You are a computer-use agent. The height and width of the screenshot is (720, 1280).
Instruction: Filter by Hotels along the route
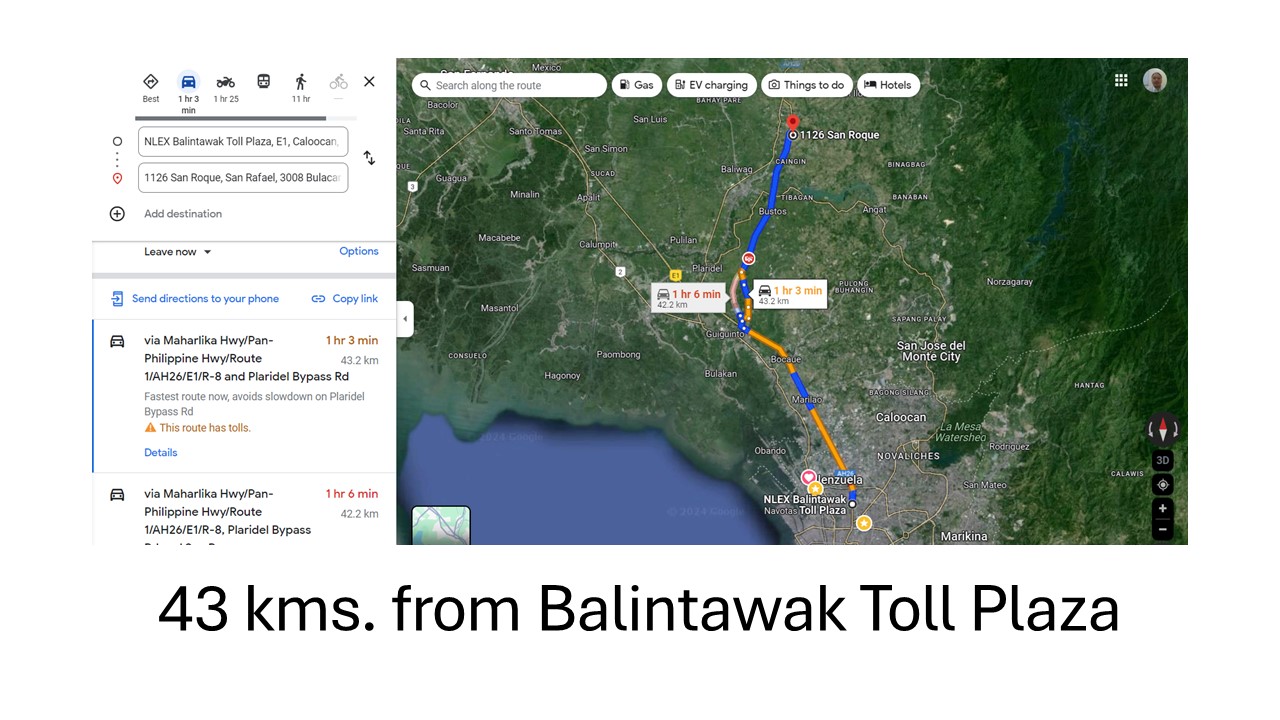click(x=887, y=85)
